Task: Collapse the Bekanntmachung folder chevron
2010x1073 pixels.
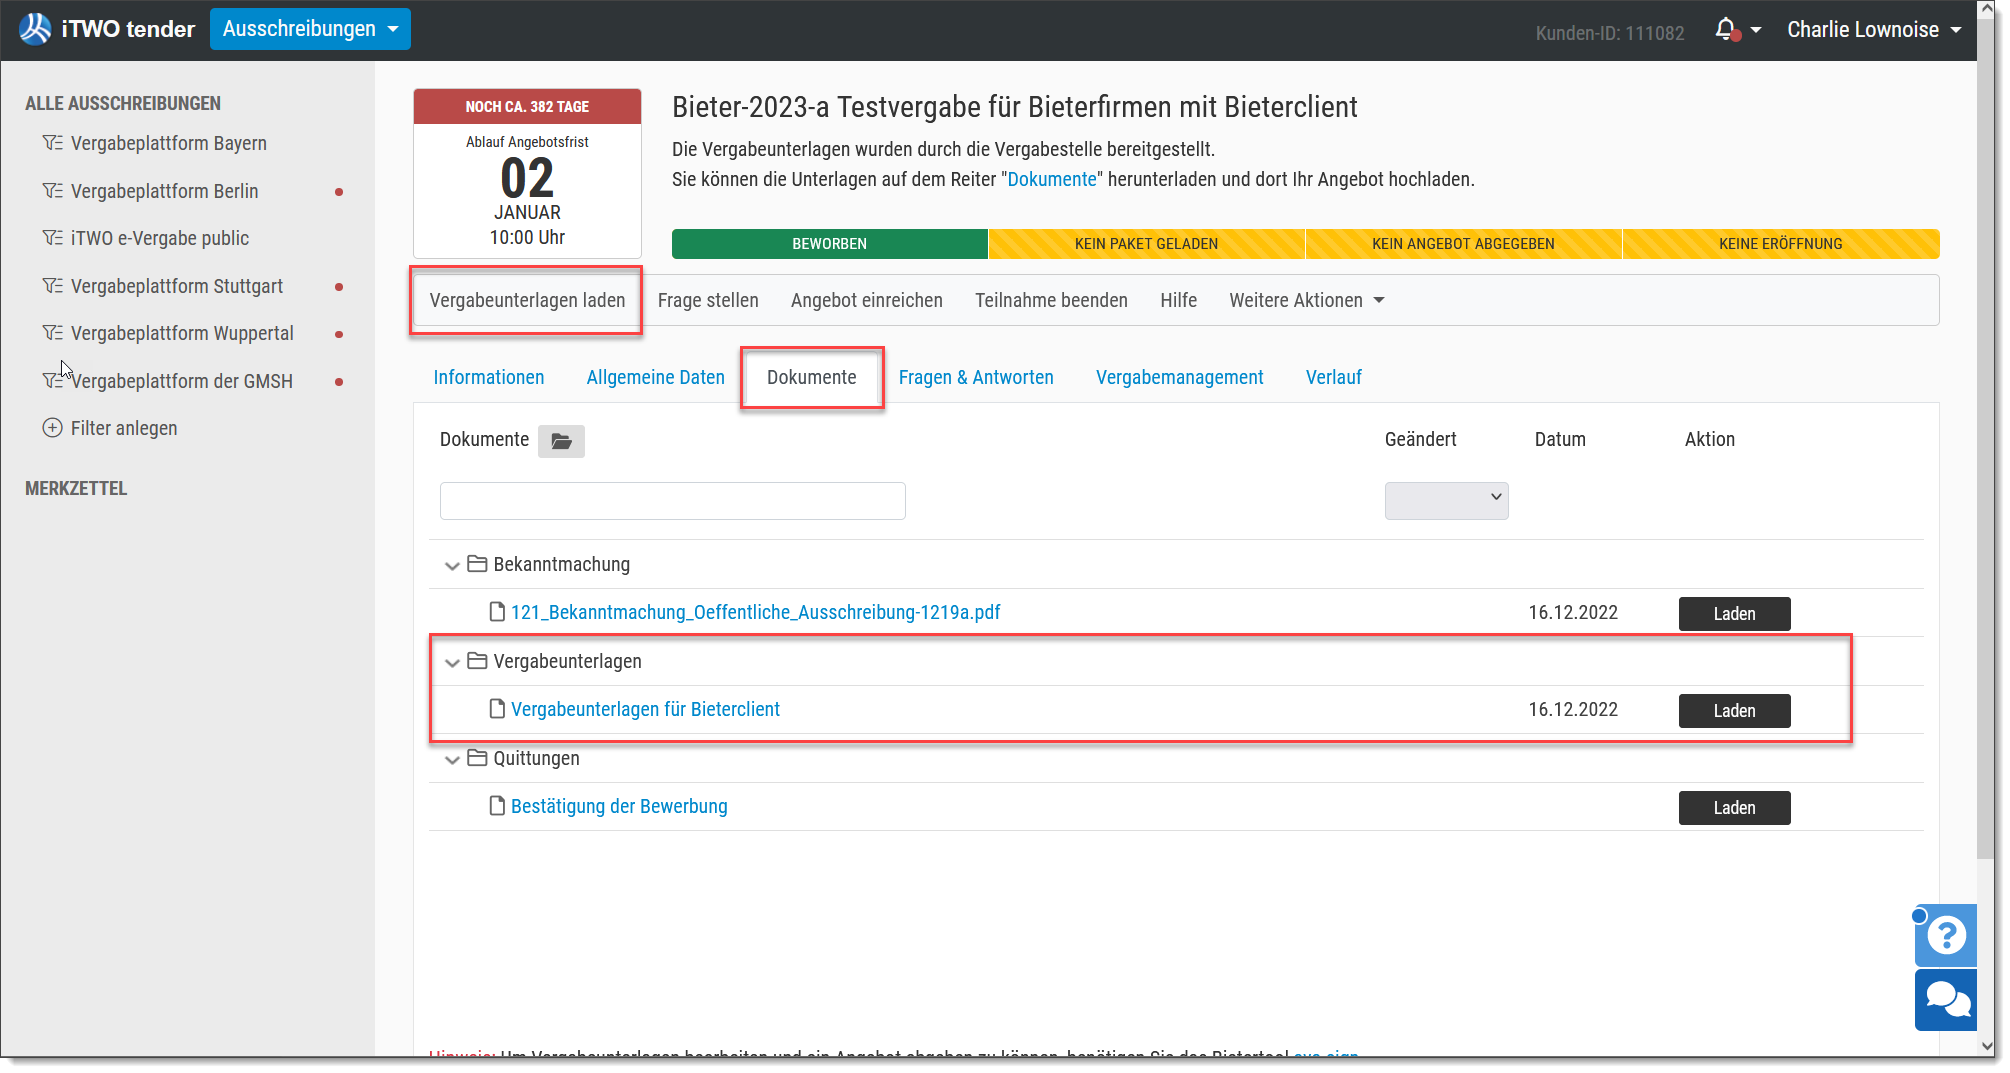Action: pos(452,566)
